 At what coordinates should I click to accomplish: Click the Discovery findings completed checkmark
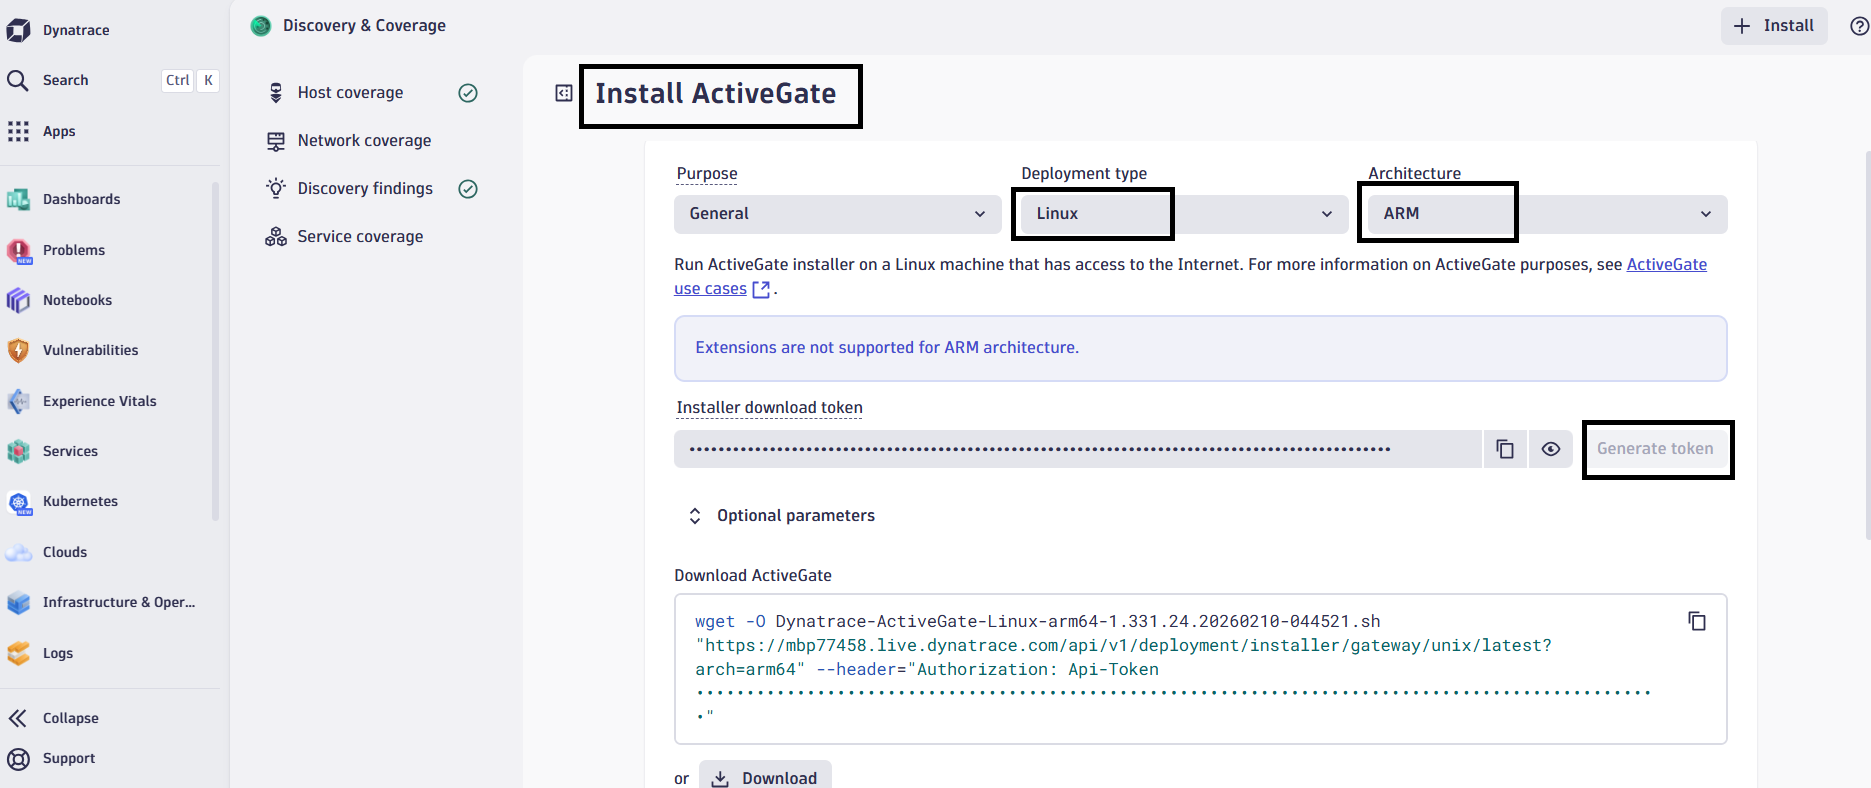468,189
